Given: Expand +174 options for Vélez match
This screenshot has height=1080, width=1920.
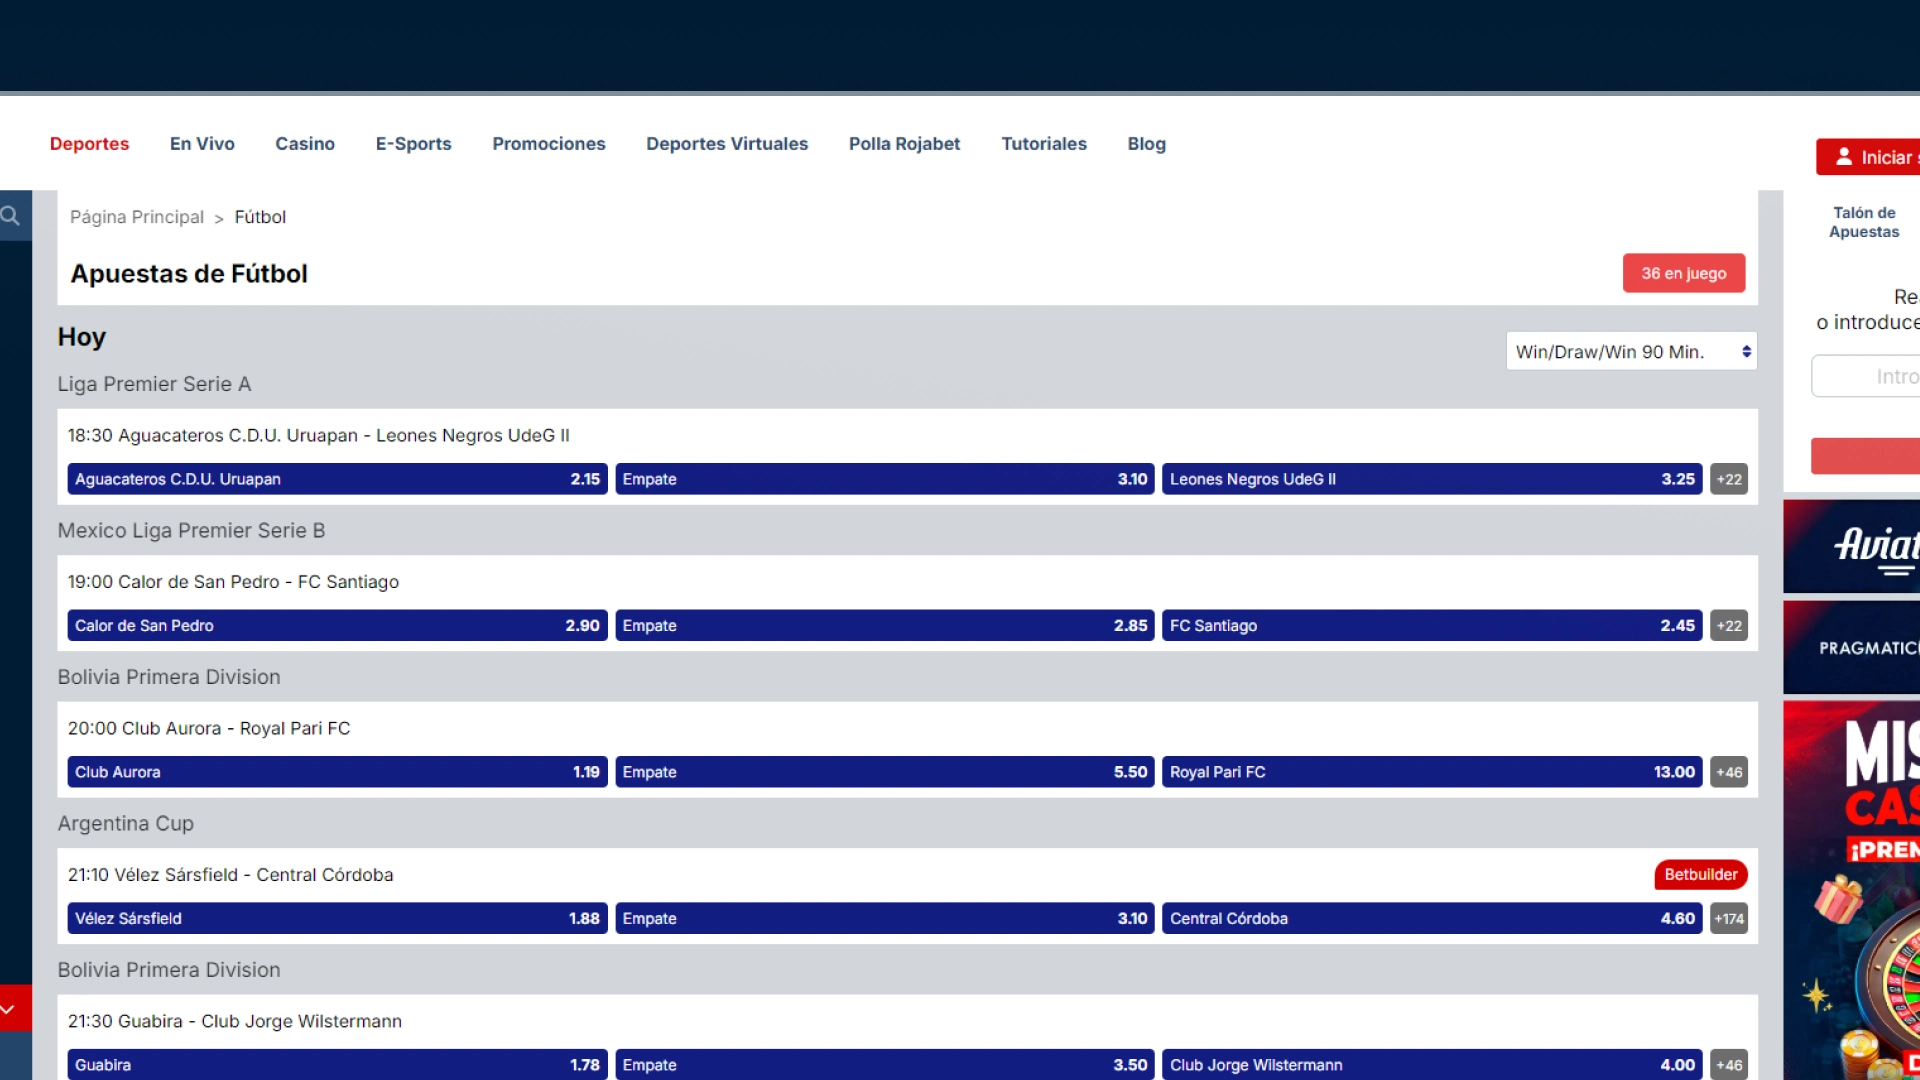Looking at the screenshot, I should click(1727, 918).
